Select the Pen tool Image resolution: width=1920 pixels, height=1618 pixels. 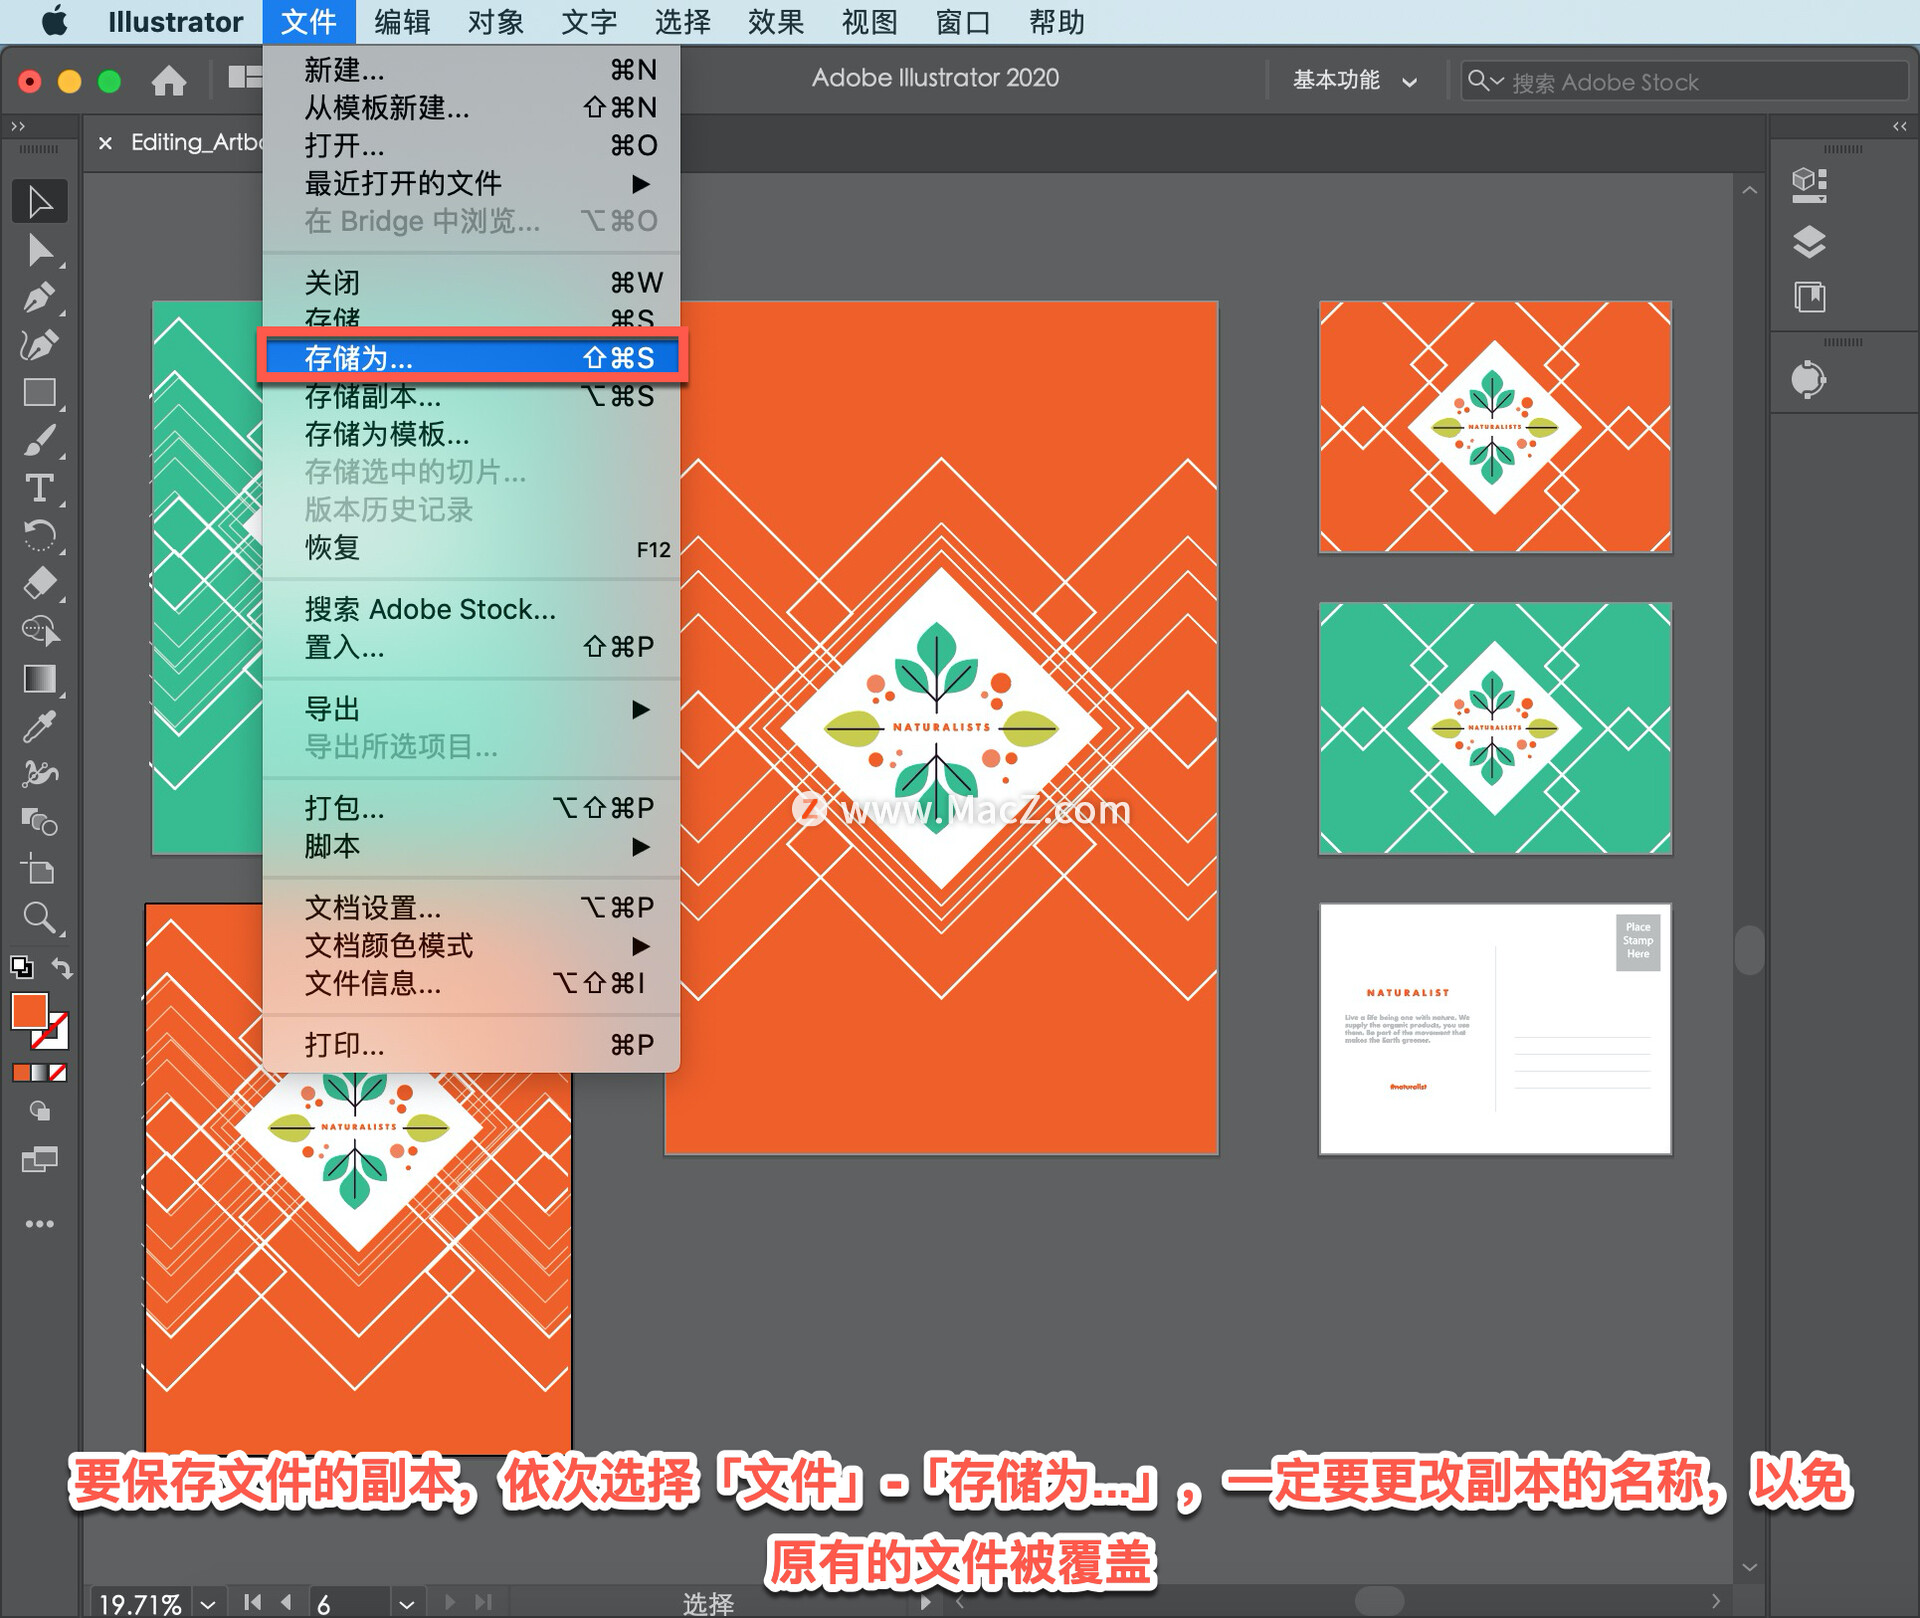click(39, 298)
